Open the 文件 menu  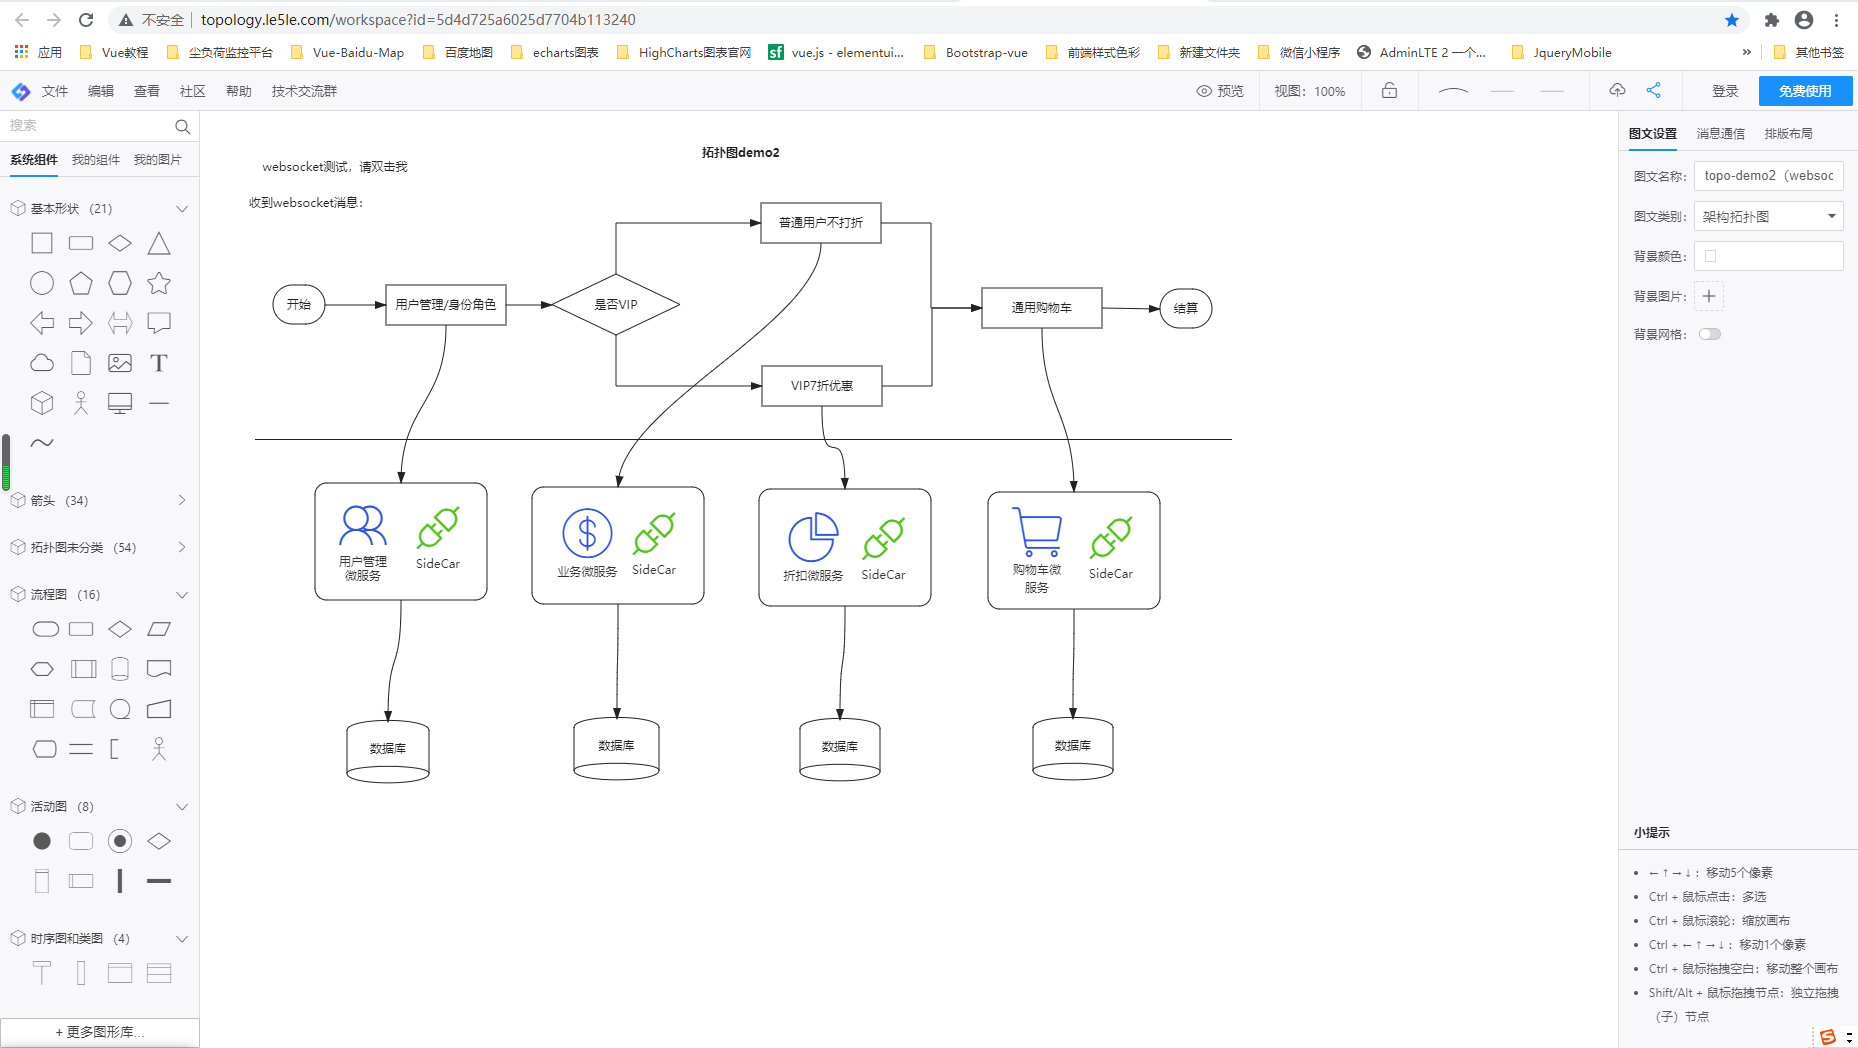54,90
